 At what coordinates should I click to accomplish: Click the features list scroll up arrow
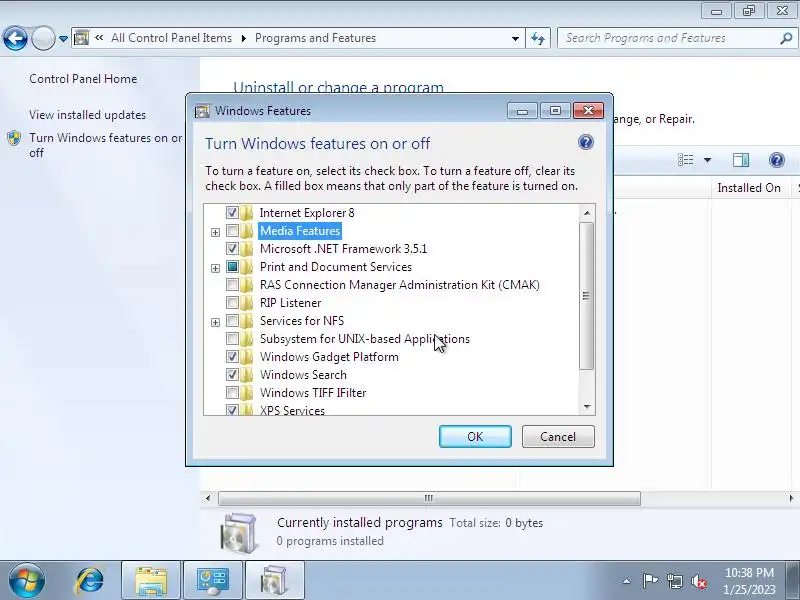(x=587, y=212)
